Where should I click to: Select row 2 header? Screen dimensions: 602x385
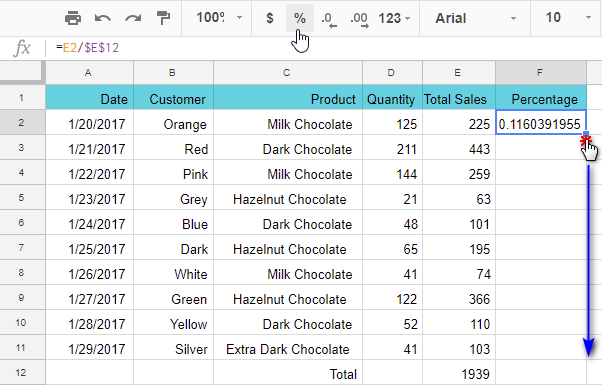click(22, 122)
